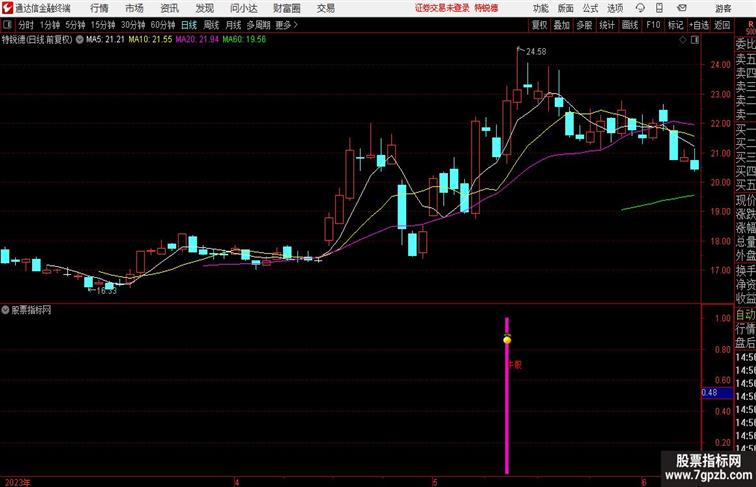
Task: Open the 版面 menu
Action: (x=566, y=8)
